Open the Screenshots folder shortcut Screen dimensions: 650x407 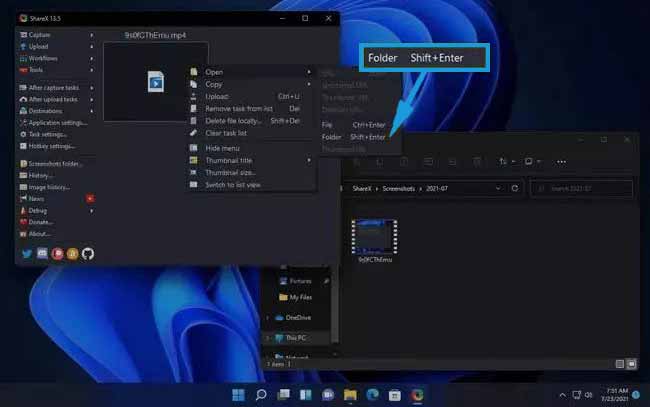click(x=55, y=163)
